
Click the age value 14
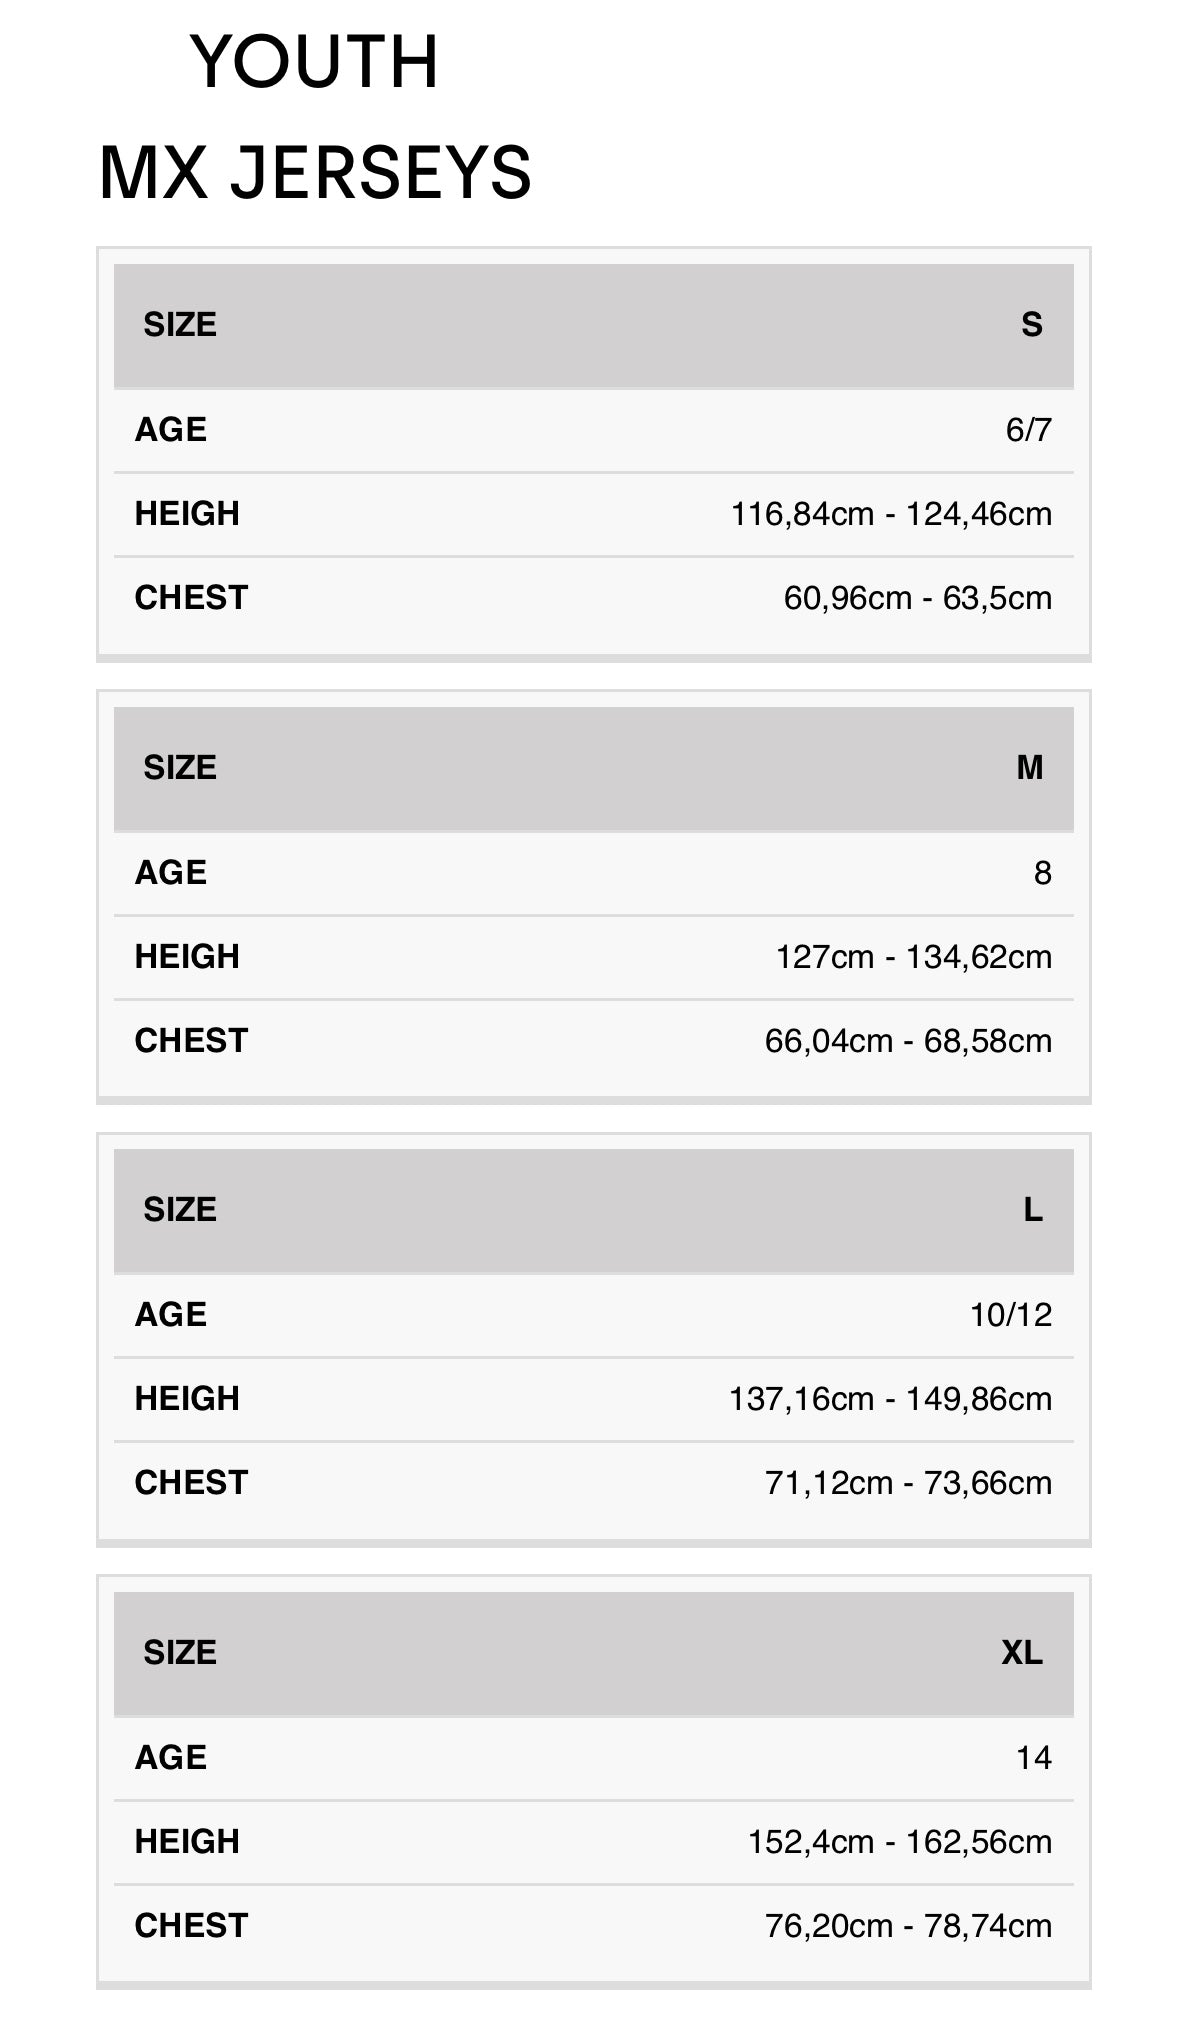(1033, 1758)
